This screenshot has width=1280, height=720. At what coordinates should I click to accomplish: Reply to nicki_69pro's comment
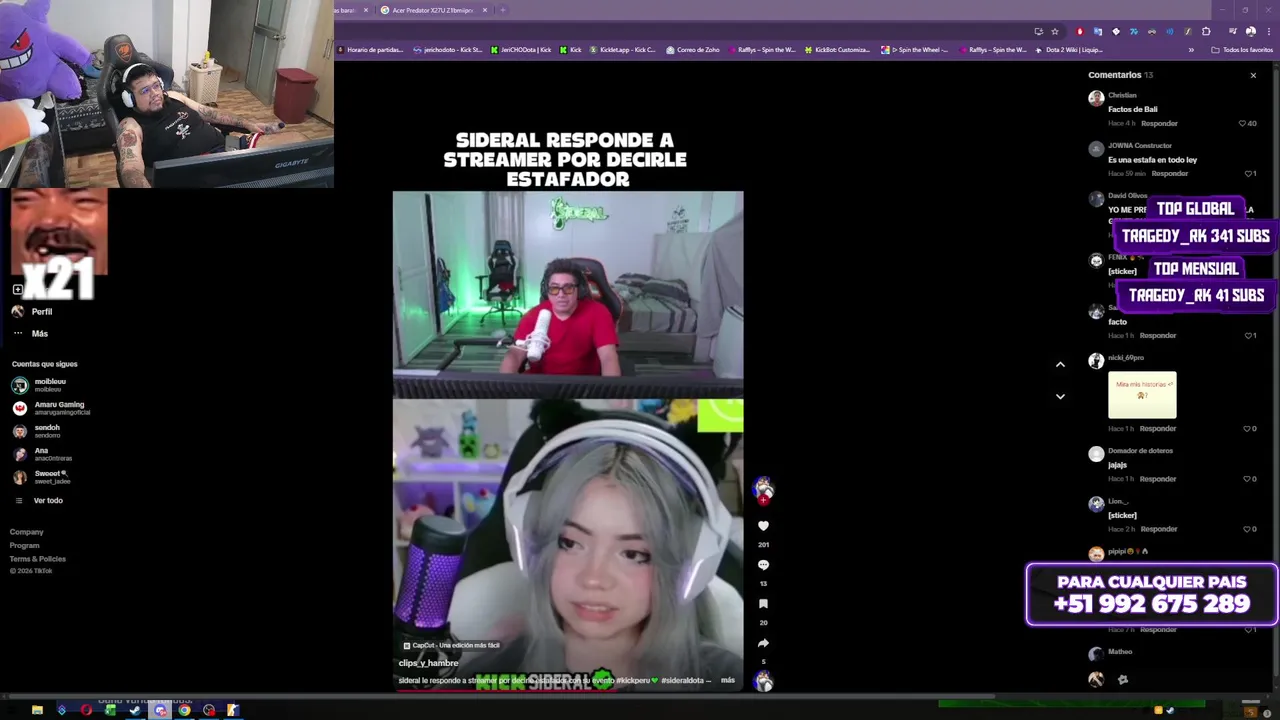[x=1158, y=428]
